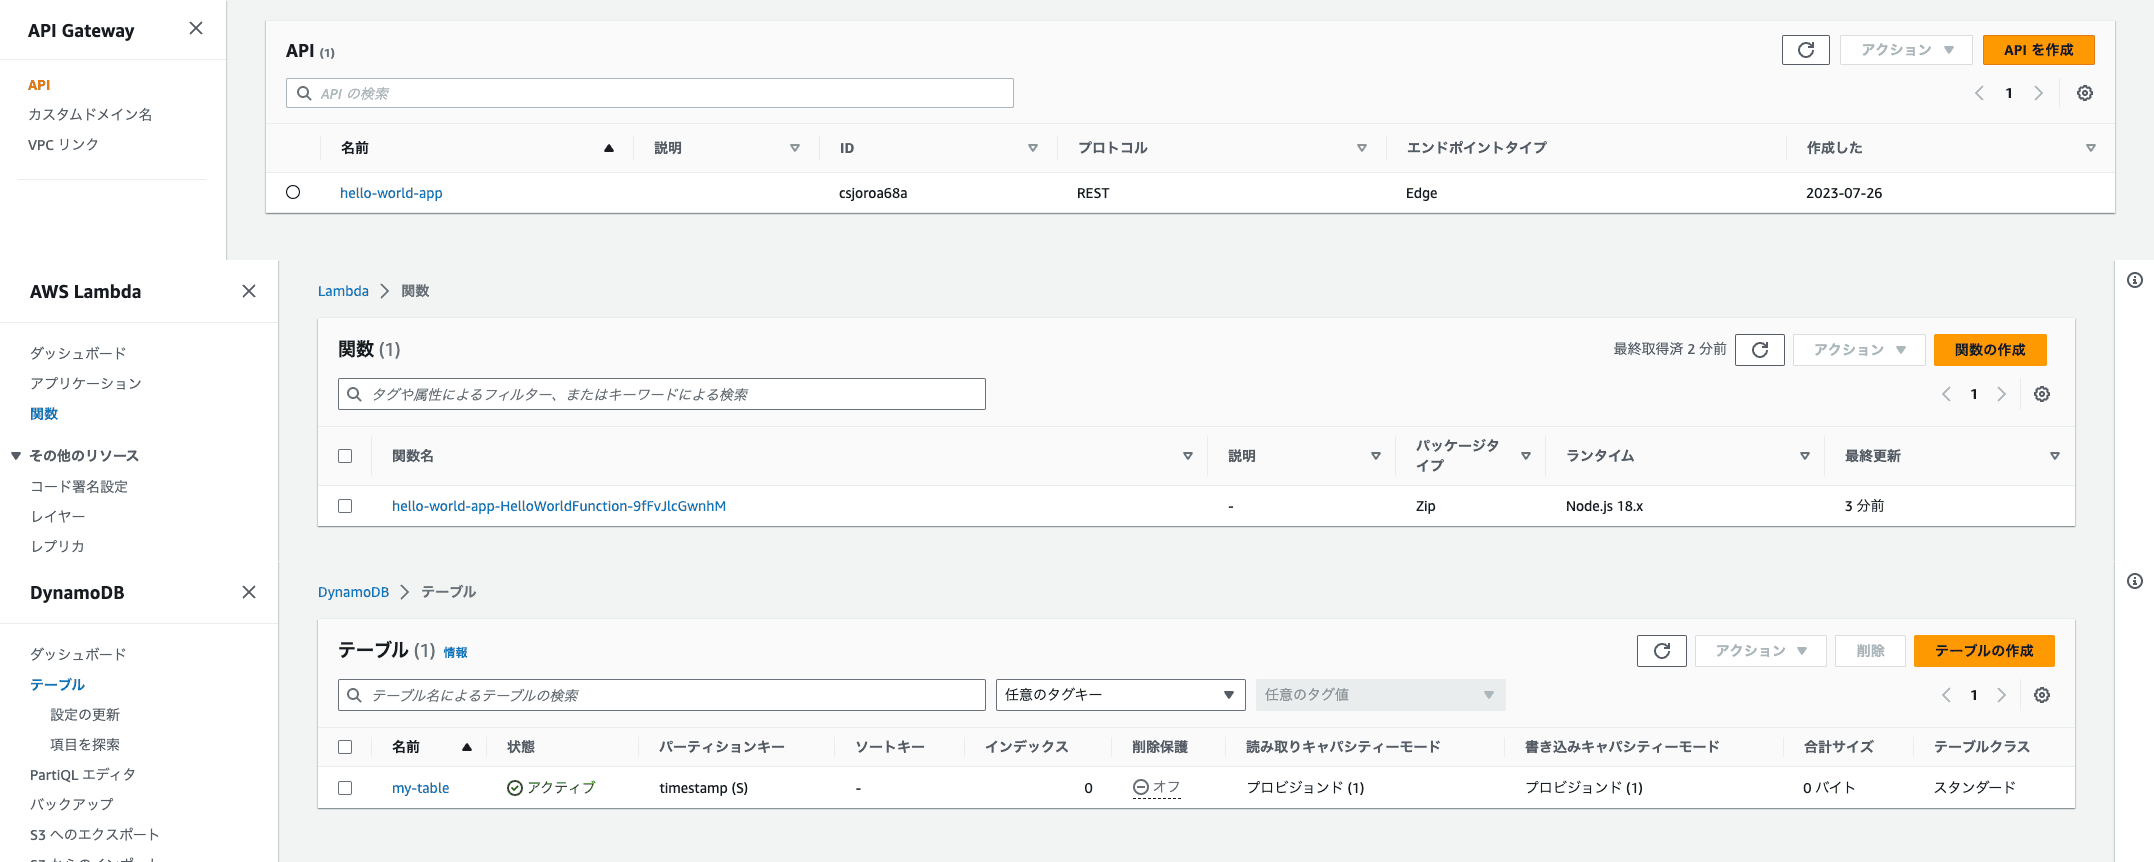This screenshot has height=862, width=2154.
Task: Click API を作成 button
Action: pyautogui.click(x=2038, y=50)
